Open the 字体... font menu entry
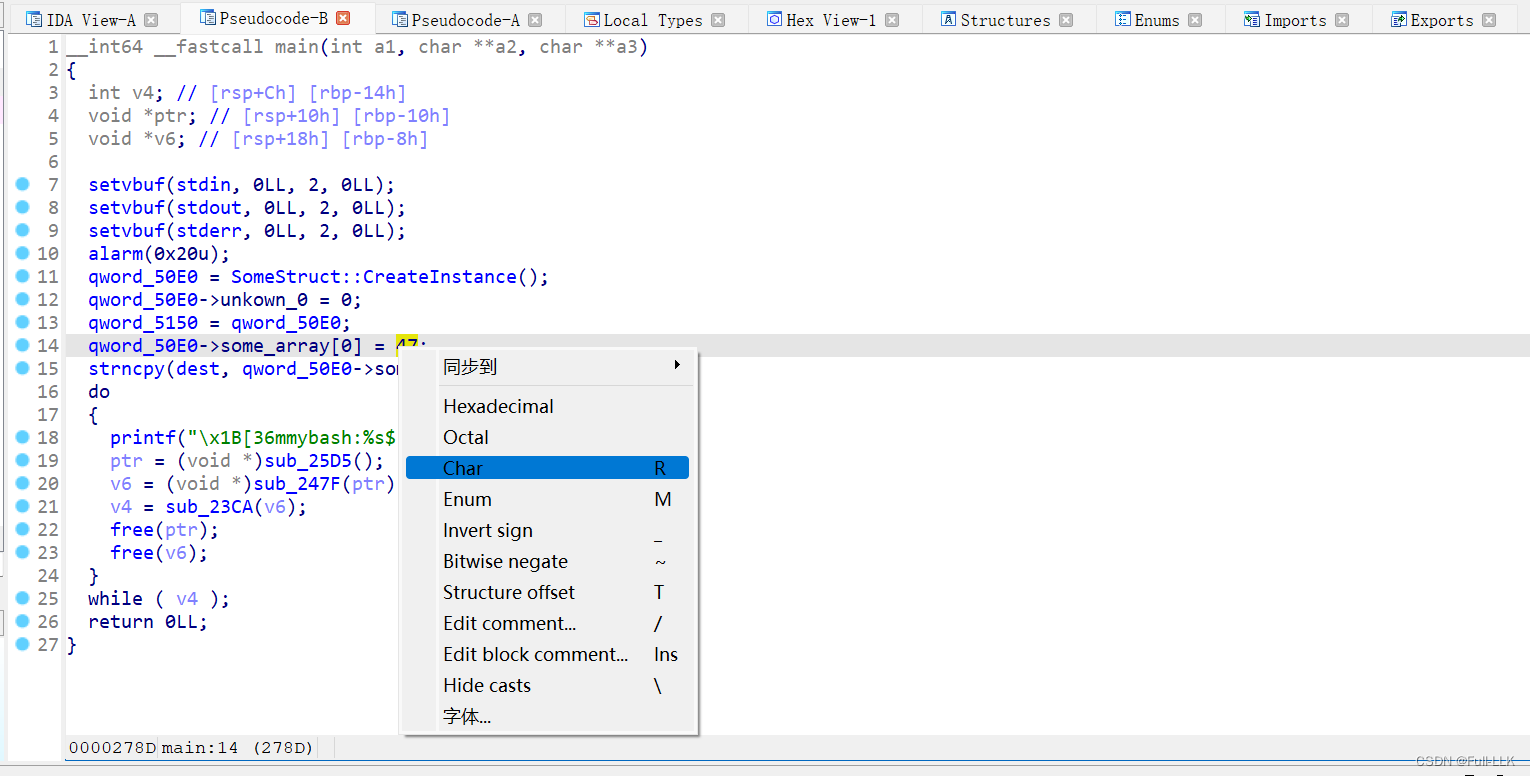This screenshot has width=1530, height=776. [x=547, y=716]
